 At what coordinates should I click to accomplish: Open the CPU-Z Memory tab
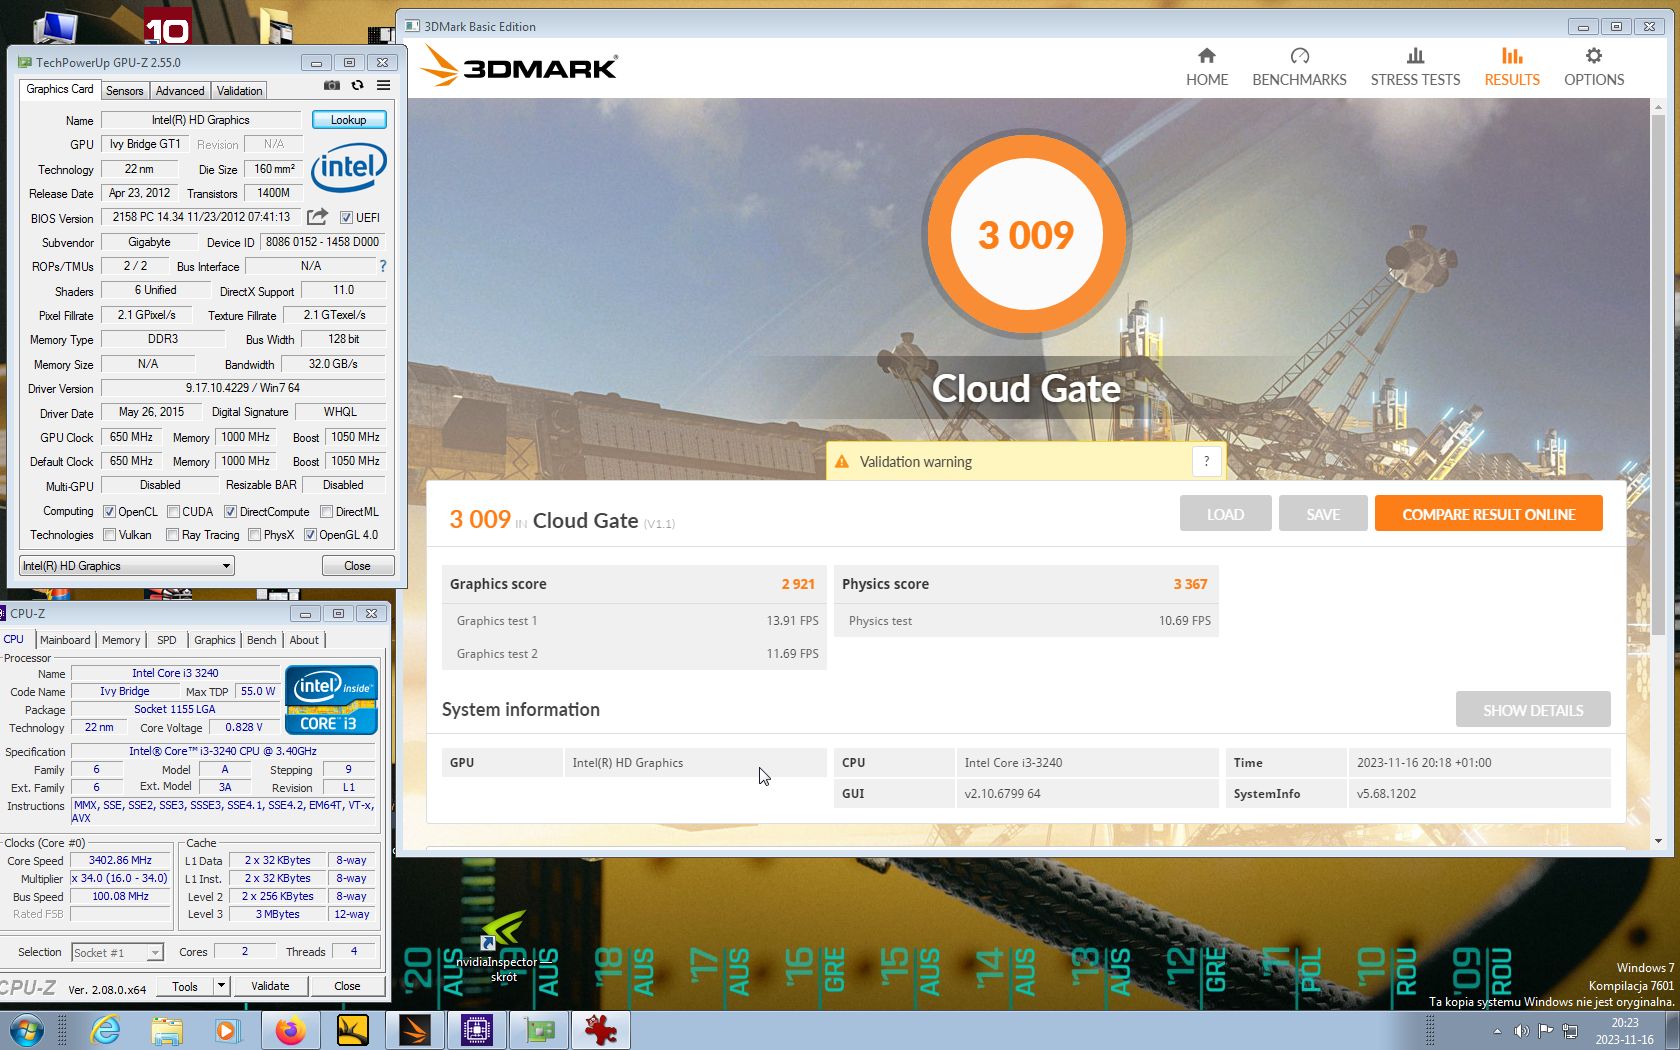[x=121, y=640]
